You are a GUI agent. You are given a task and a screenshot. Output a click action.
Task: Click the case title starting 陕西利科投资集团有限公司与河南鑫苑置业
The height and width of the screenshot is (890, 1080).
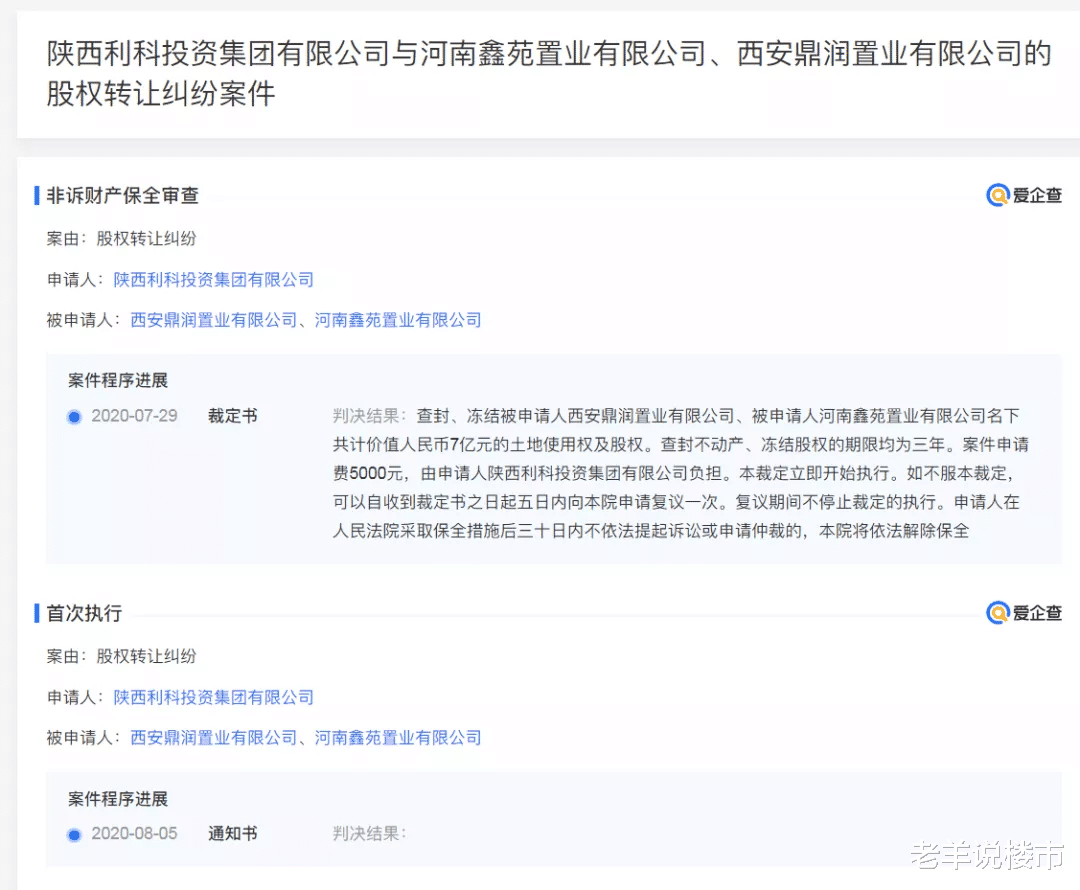[x=548, y=73]
